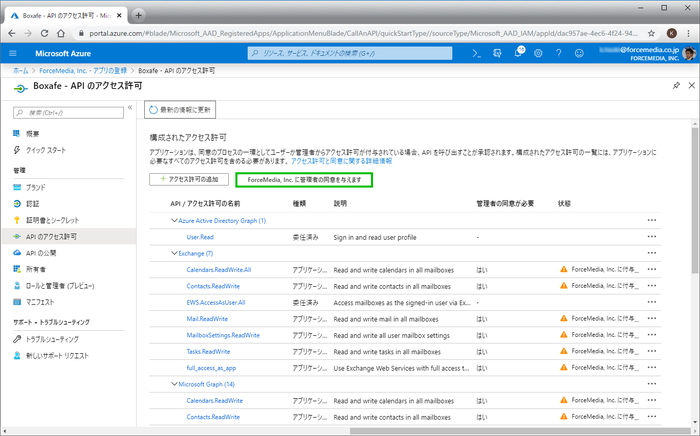Open Azure Active Directory Graph (1) link
Viewport: 700px width, 436px height.
click(222, 220)
